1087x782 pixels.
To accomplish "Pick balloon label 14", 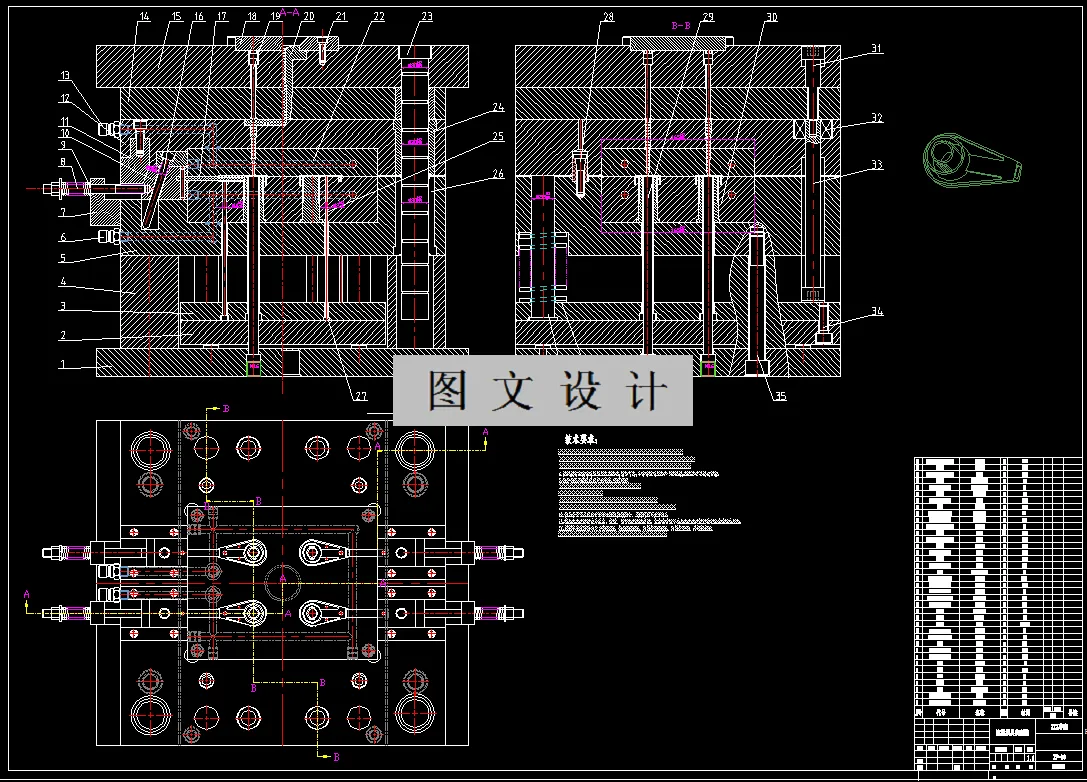I will click(144, 17).
